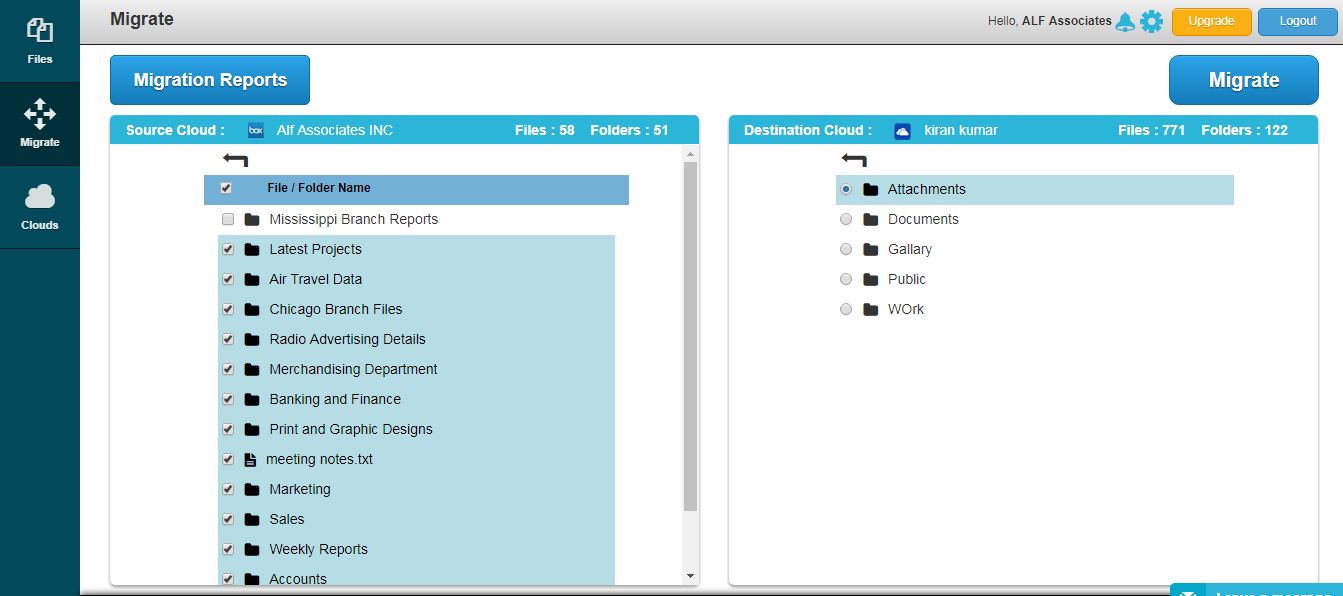Click the meeting notes.txt file icon
1343x596 pixels.
(x=251, y=460)
